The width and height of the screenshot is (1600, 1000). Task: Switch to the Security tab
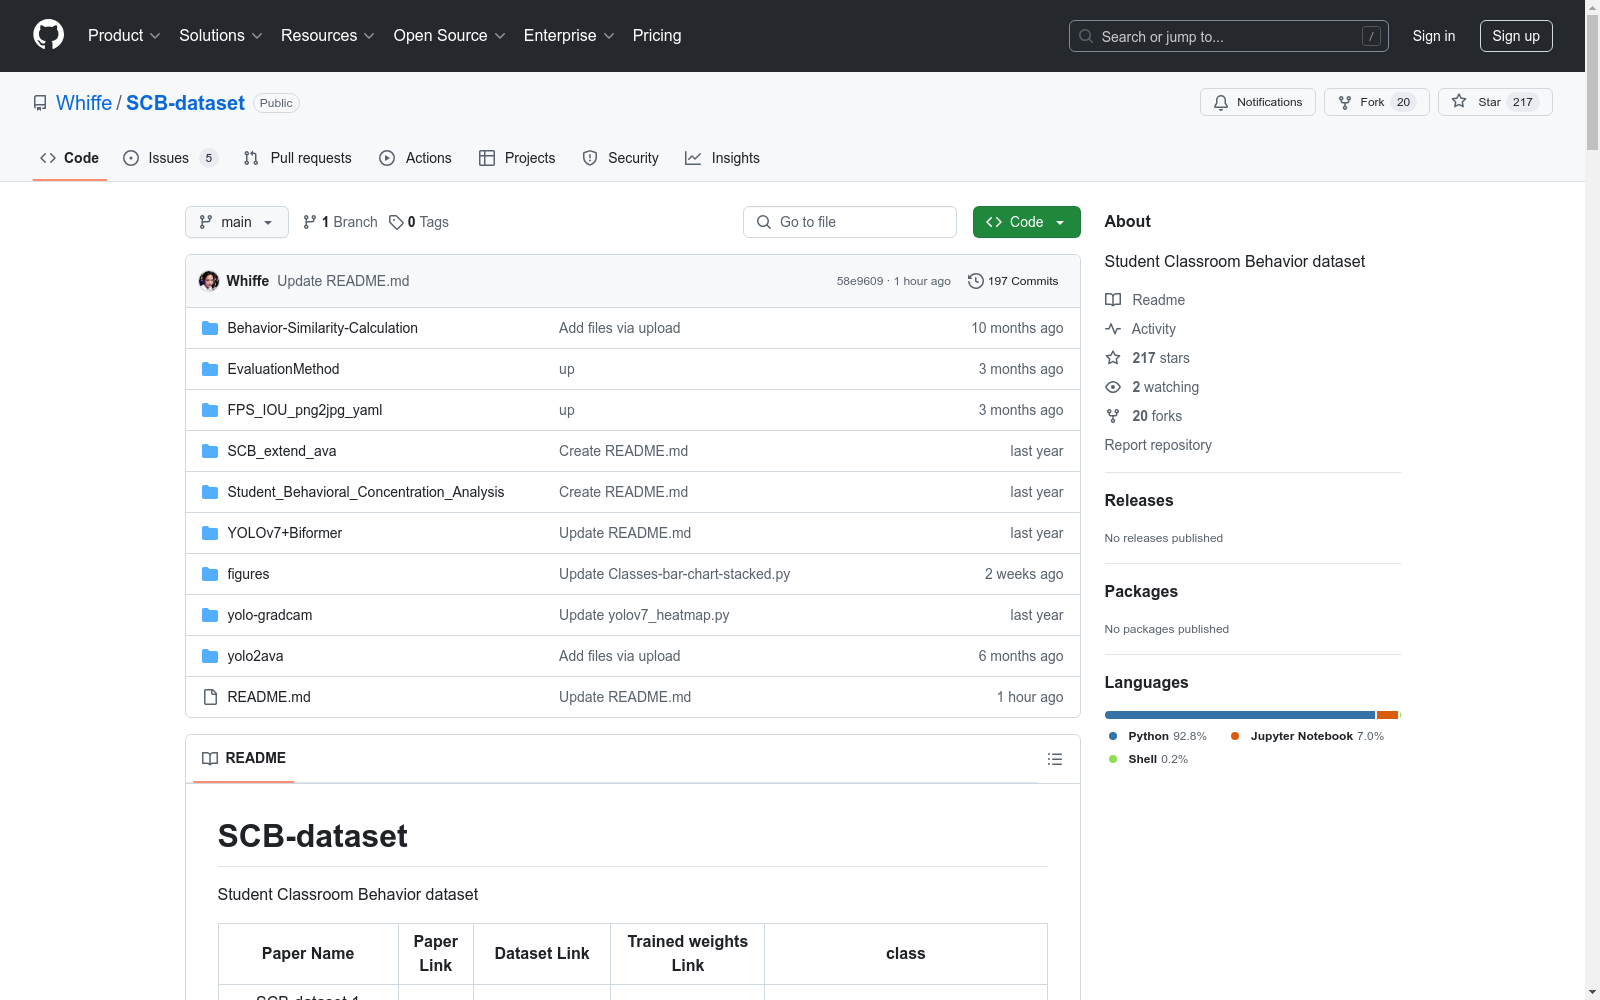(x=621, y=158)
